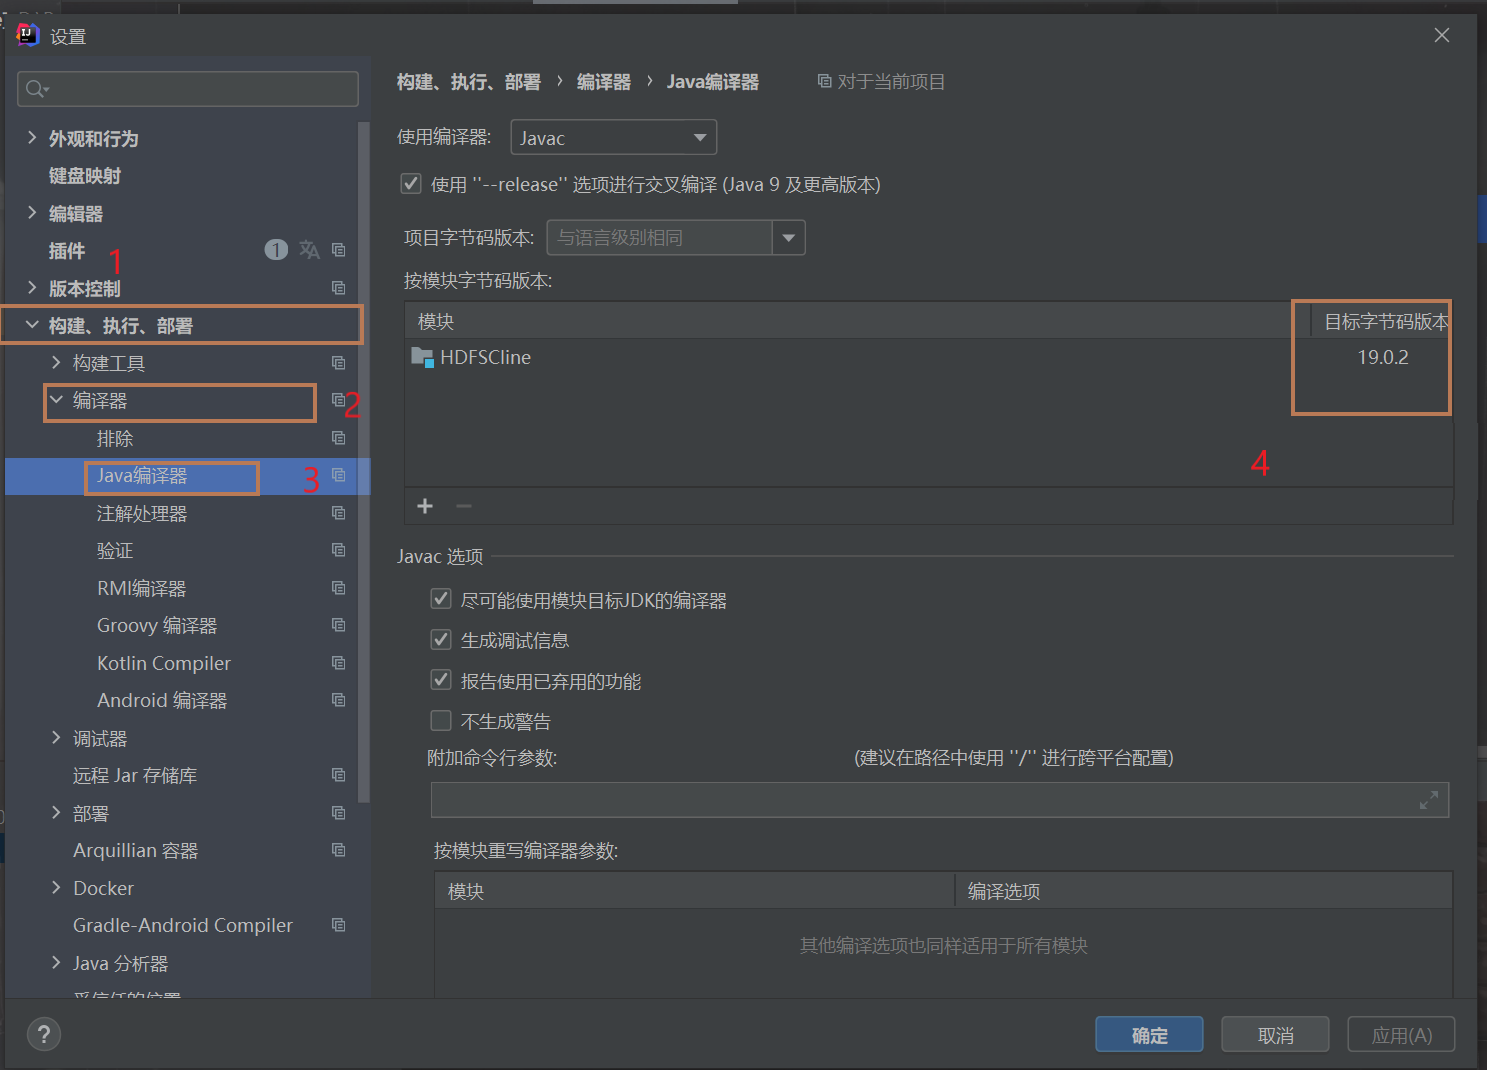1487x1070 pixels.
Task: Close the 设置 dialog window
Action: click(1441, 35)
